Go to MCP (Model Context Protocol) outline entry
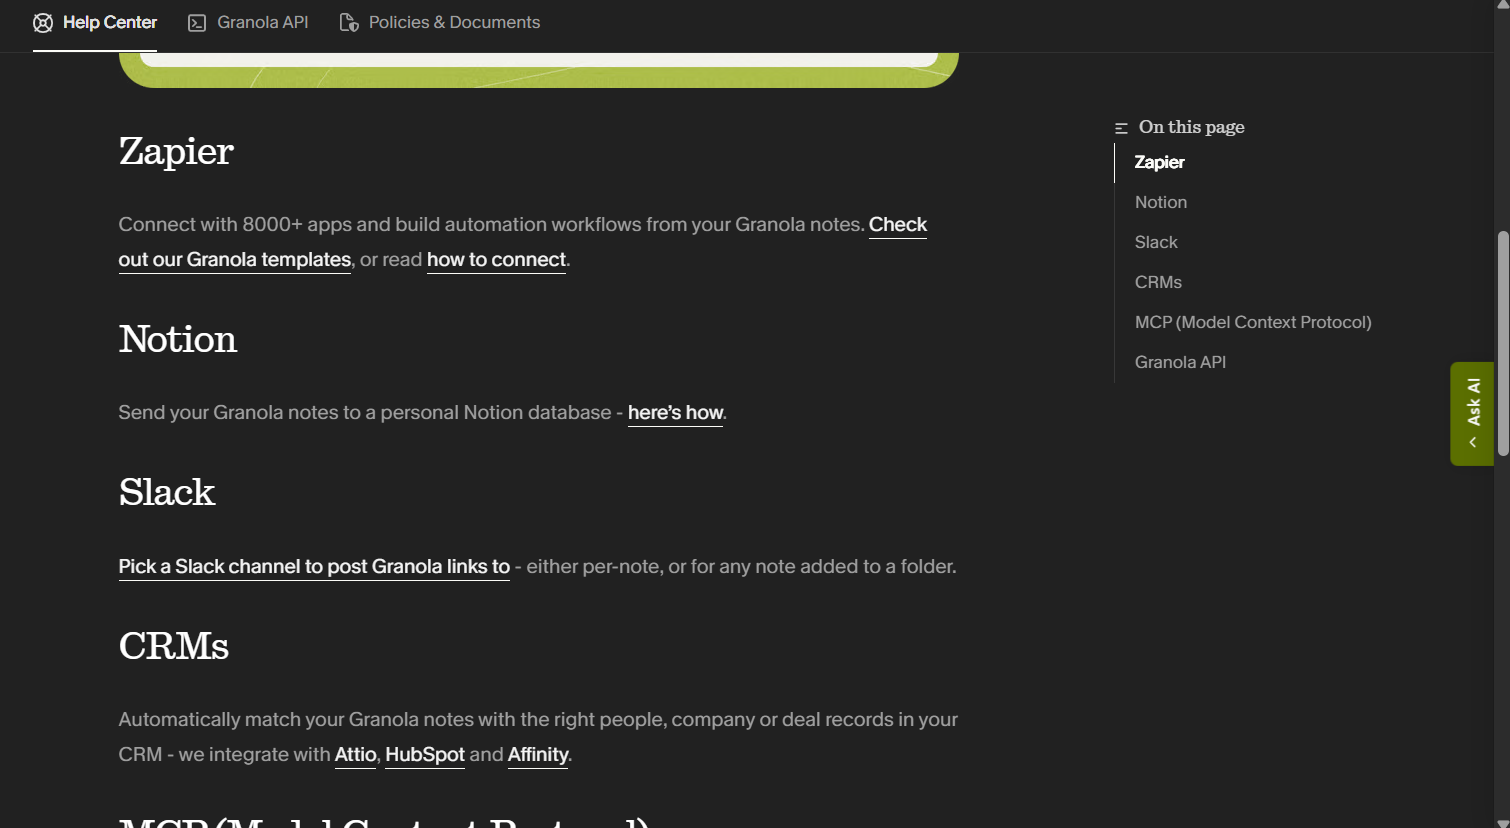This screenshot has height=828, width=1510. [x=1253, y=322]
